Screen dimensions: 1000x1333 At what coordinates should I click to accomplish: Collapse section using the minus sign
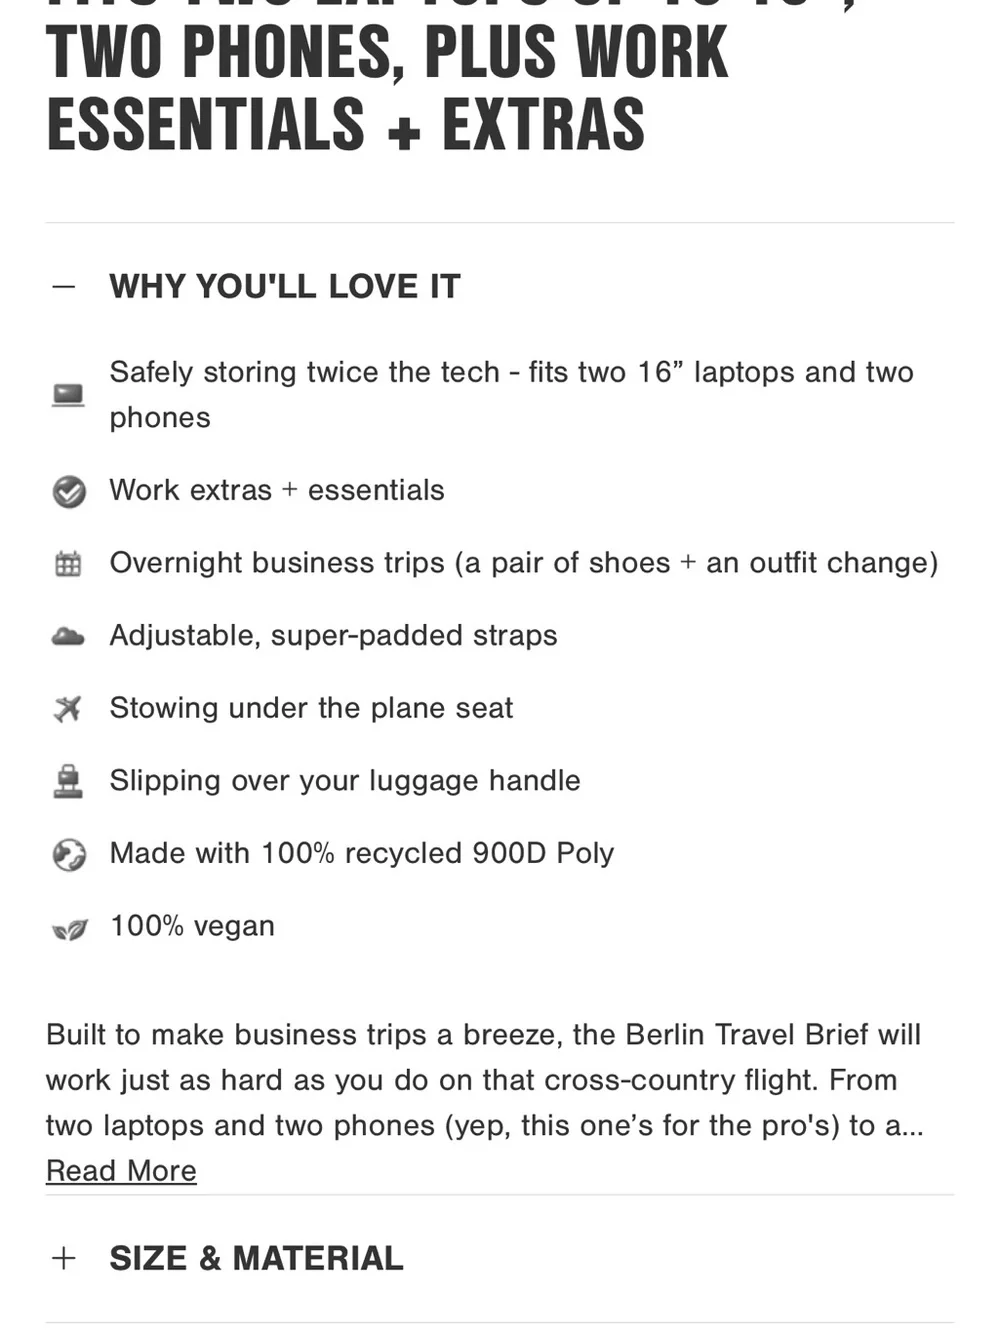[63, 287]
